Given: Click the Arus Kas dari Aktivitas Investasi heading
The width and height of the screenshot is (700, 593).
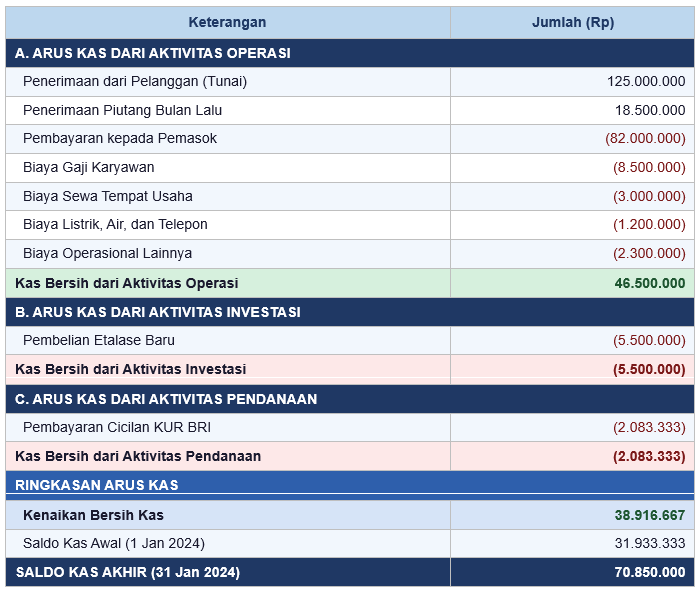Looking at the screenshot, I should click(158, 312).
